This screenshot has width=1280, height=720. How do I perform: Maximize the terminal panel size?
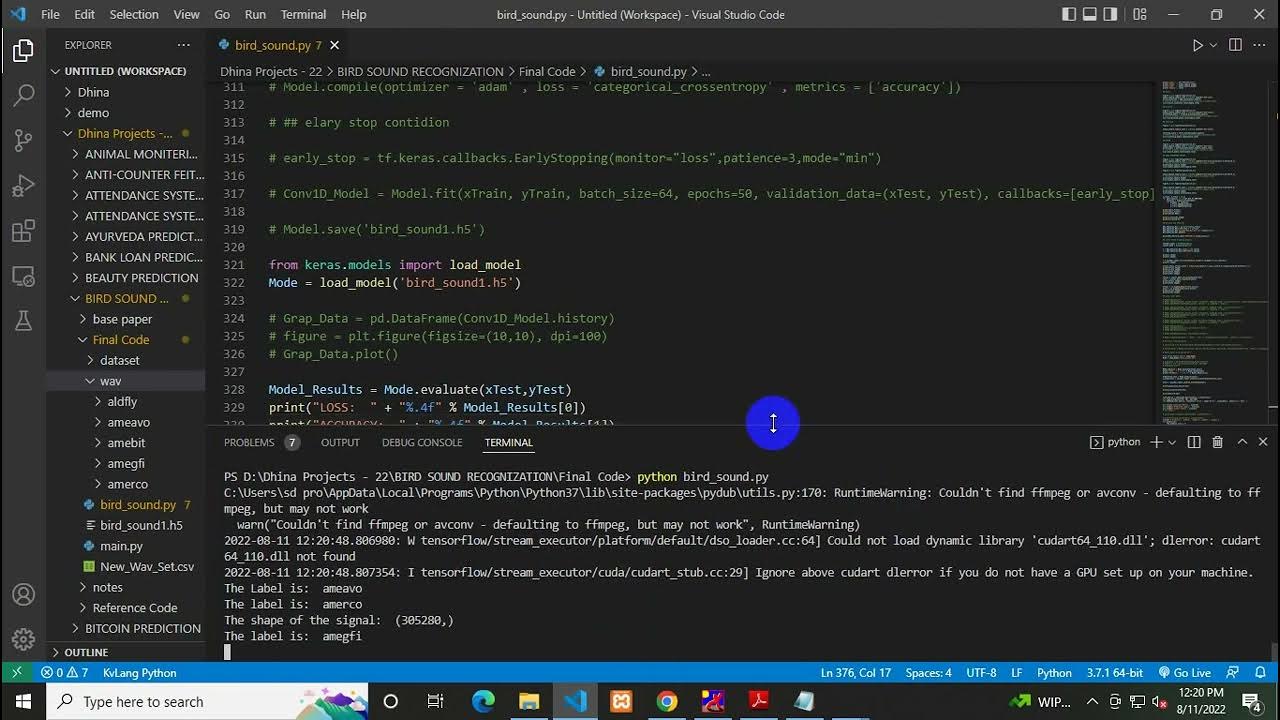tap(1242, 442)
